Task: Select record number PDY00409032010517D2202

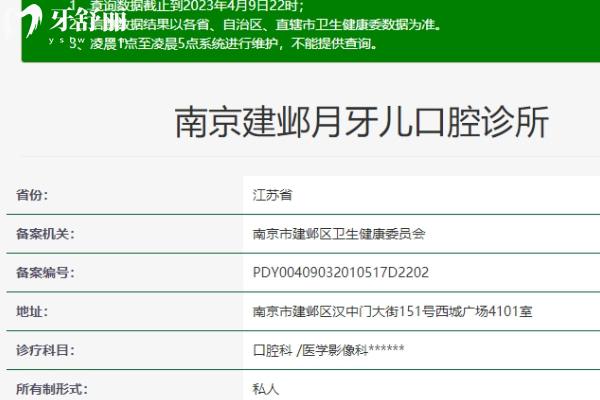Action: (341, 273)
